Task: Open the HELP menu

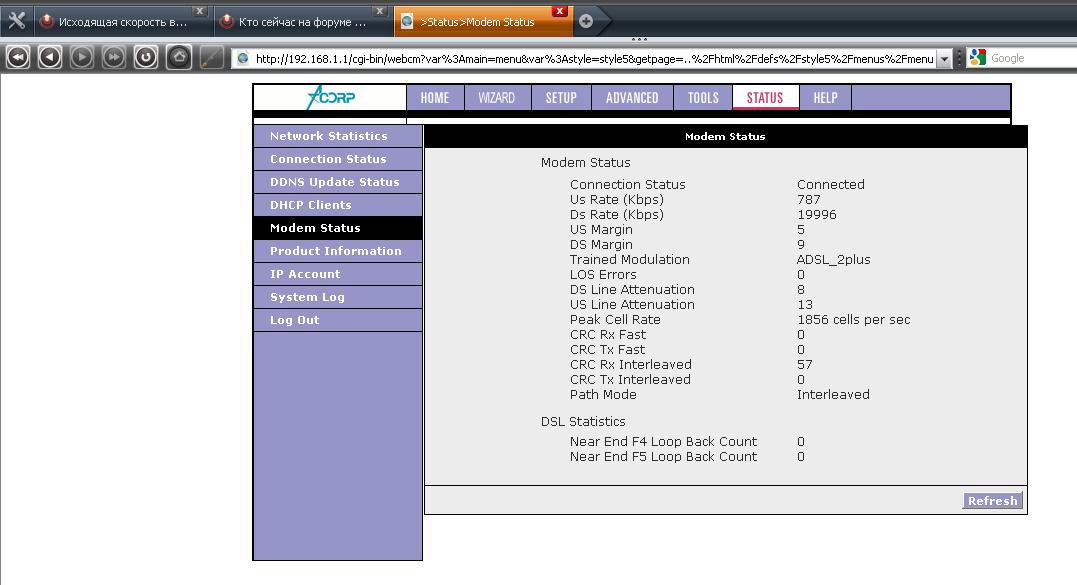Action: coord(826,98)
